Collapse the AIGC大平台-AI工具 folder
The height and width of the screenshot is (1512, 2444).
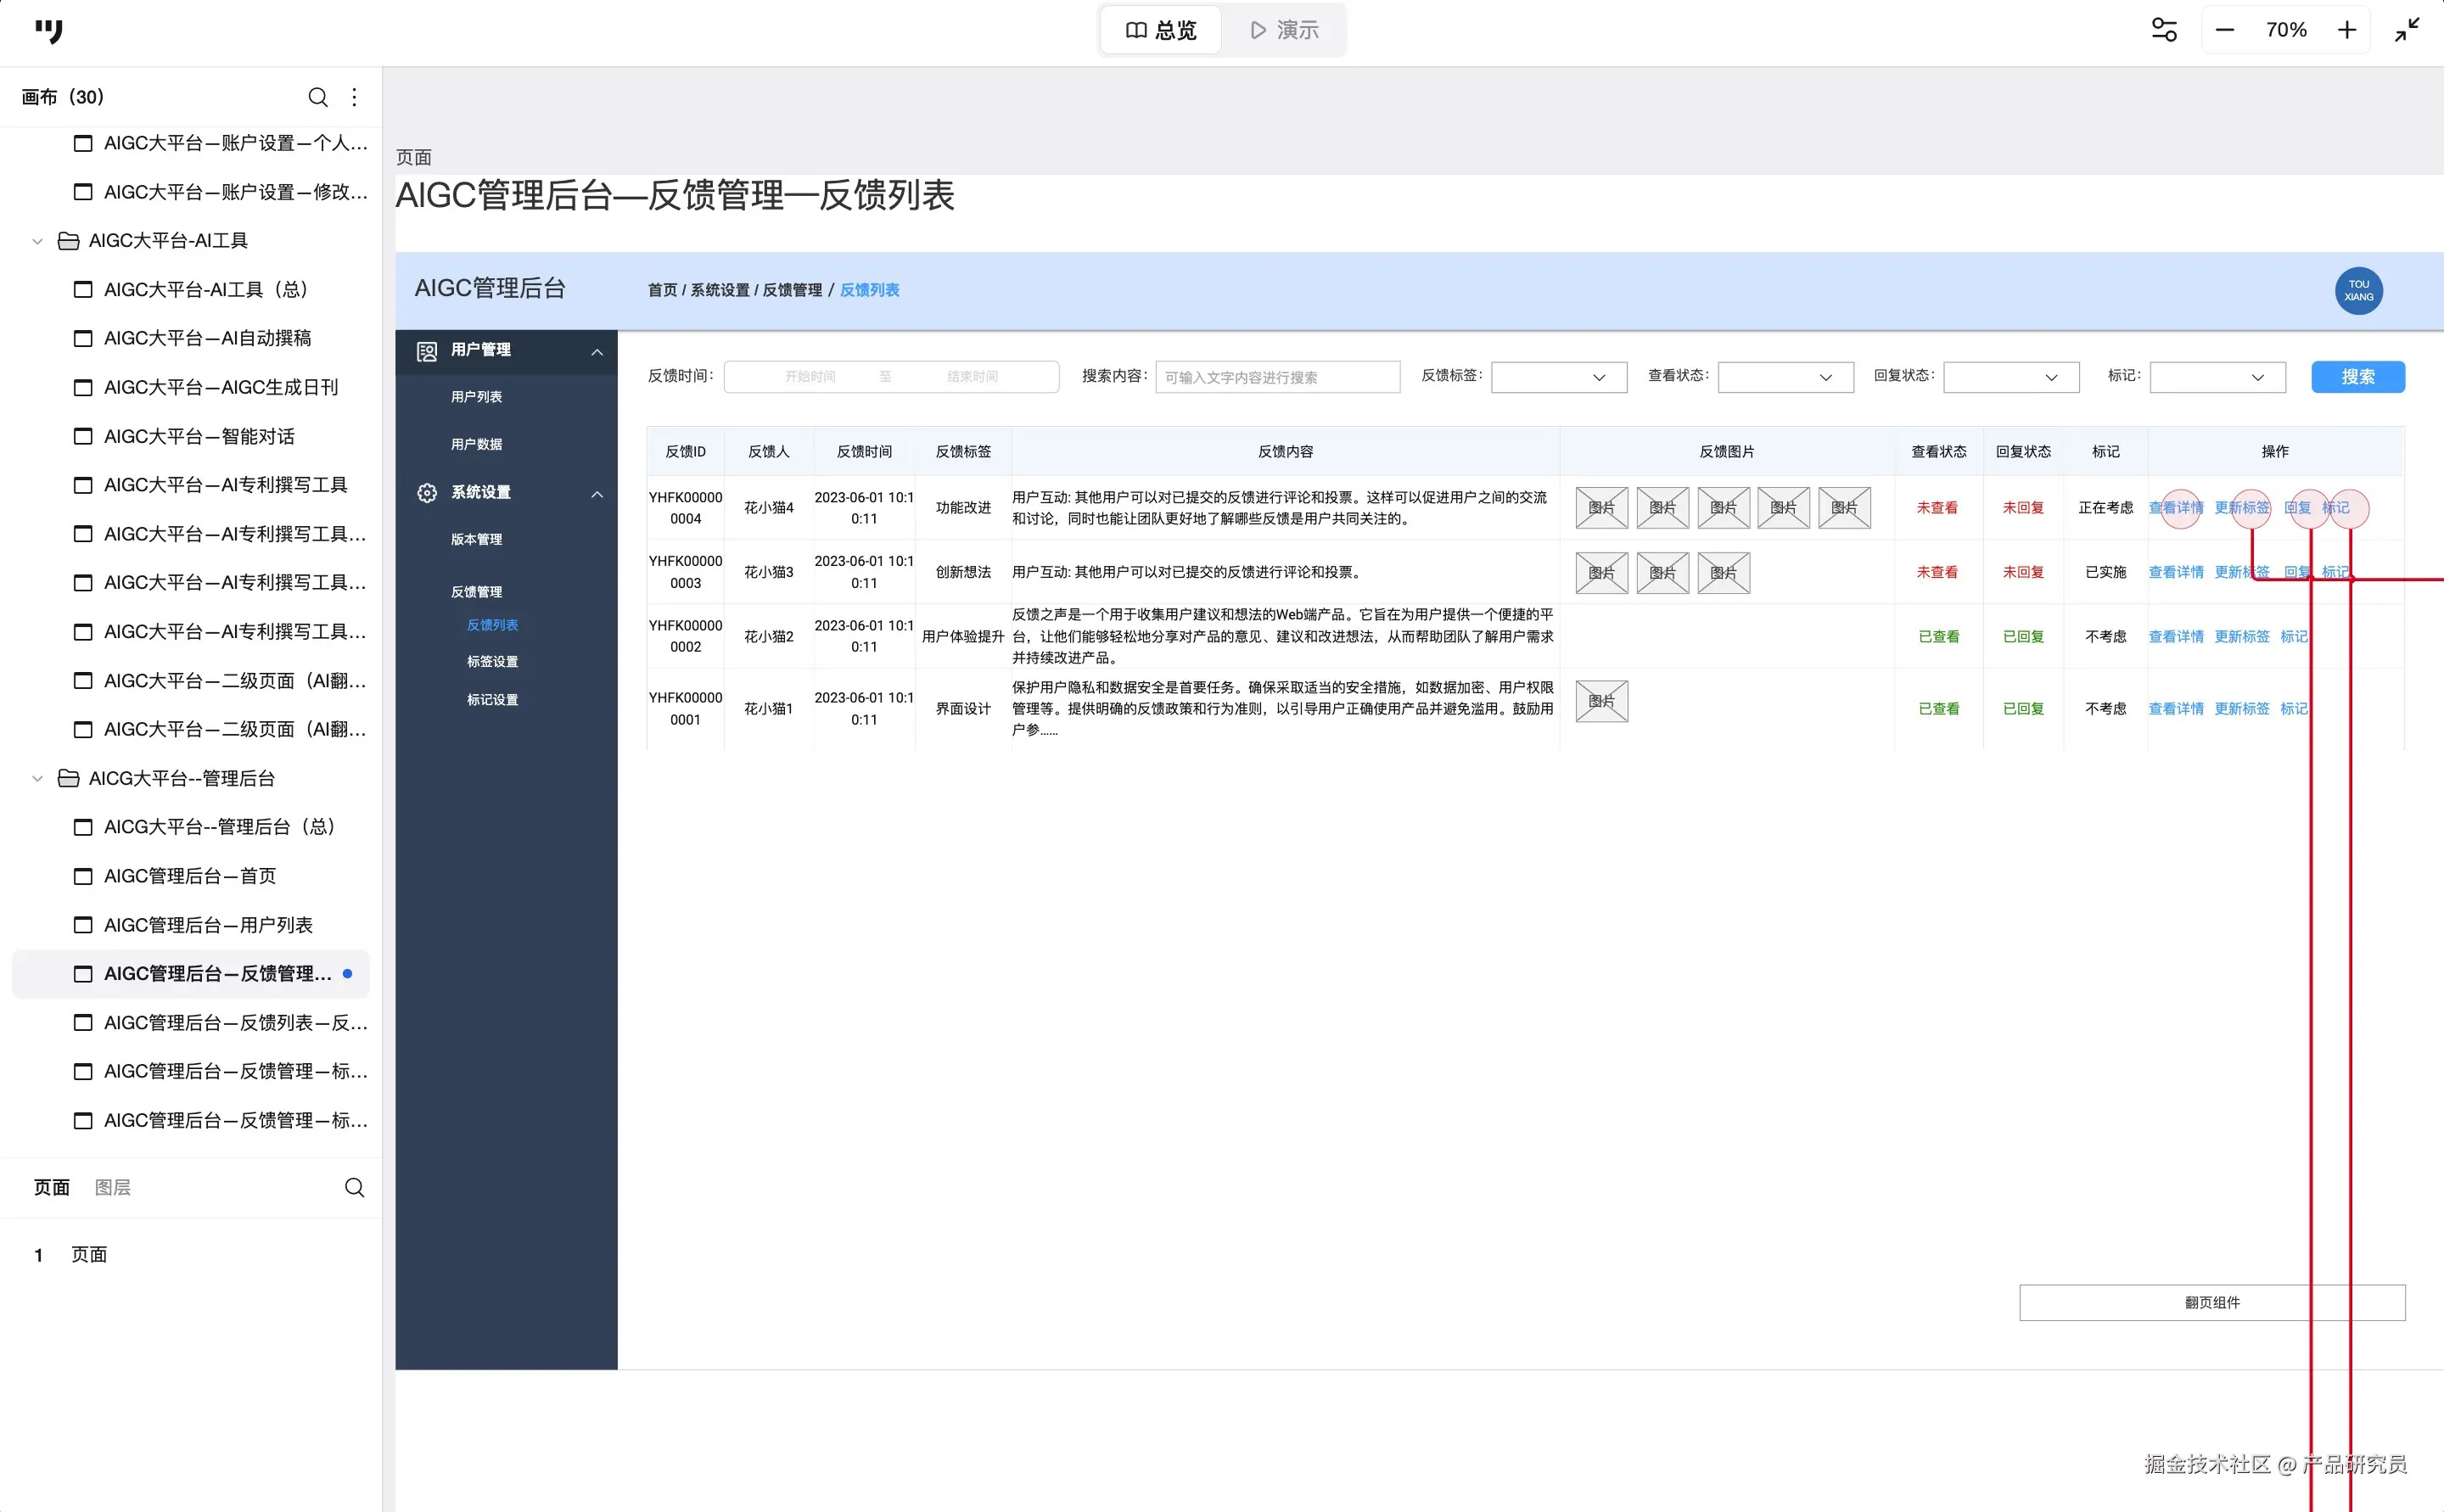click(38, 241)
